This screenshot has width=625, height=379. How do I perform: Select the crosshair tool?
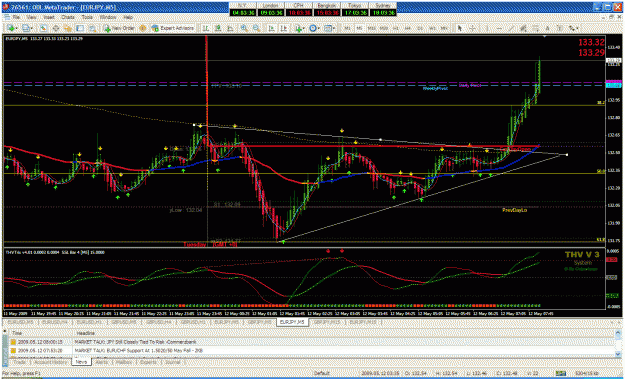472,28
